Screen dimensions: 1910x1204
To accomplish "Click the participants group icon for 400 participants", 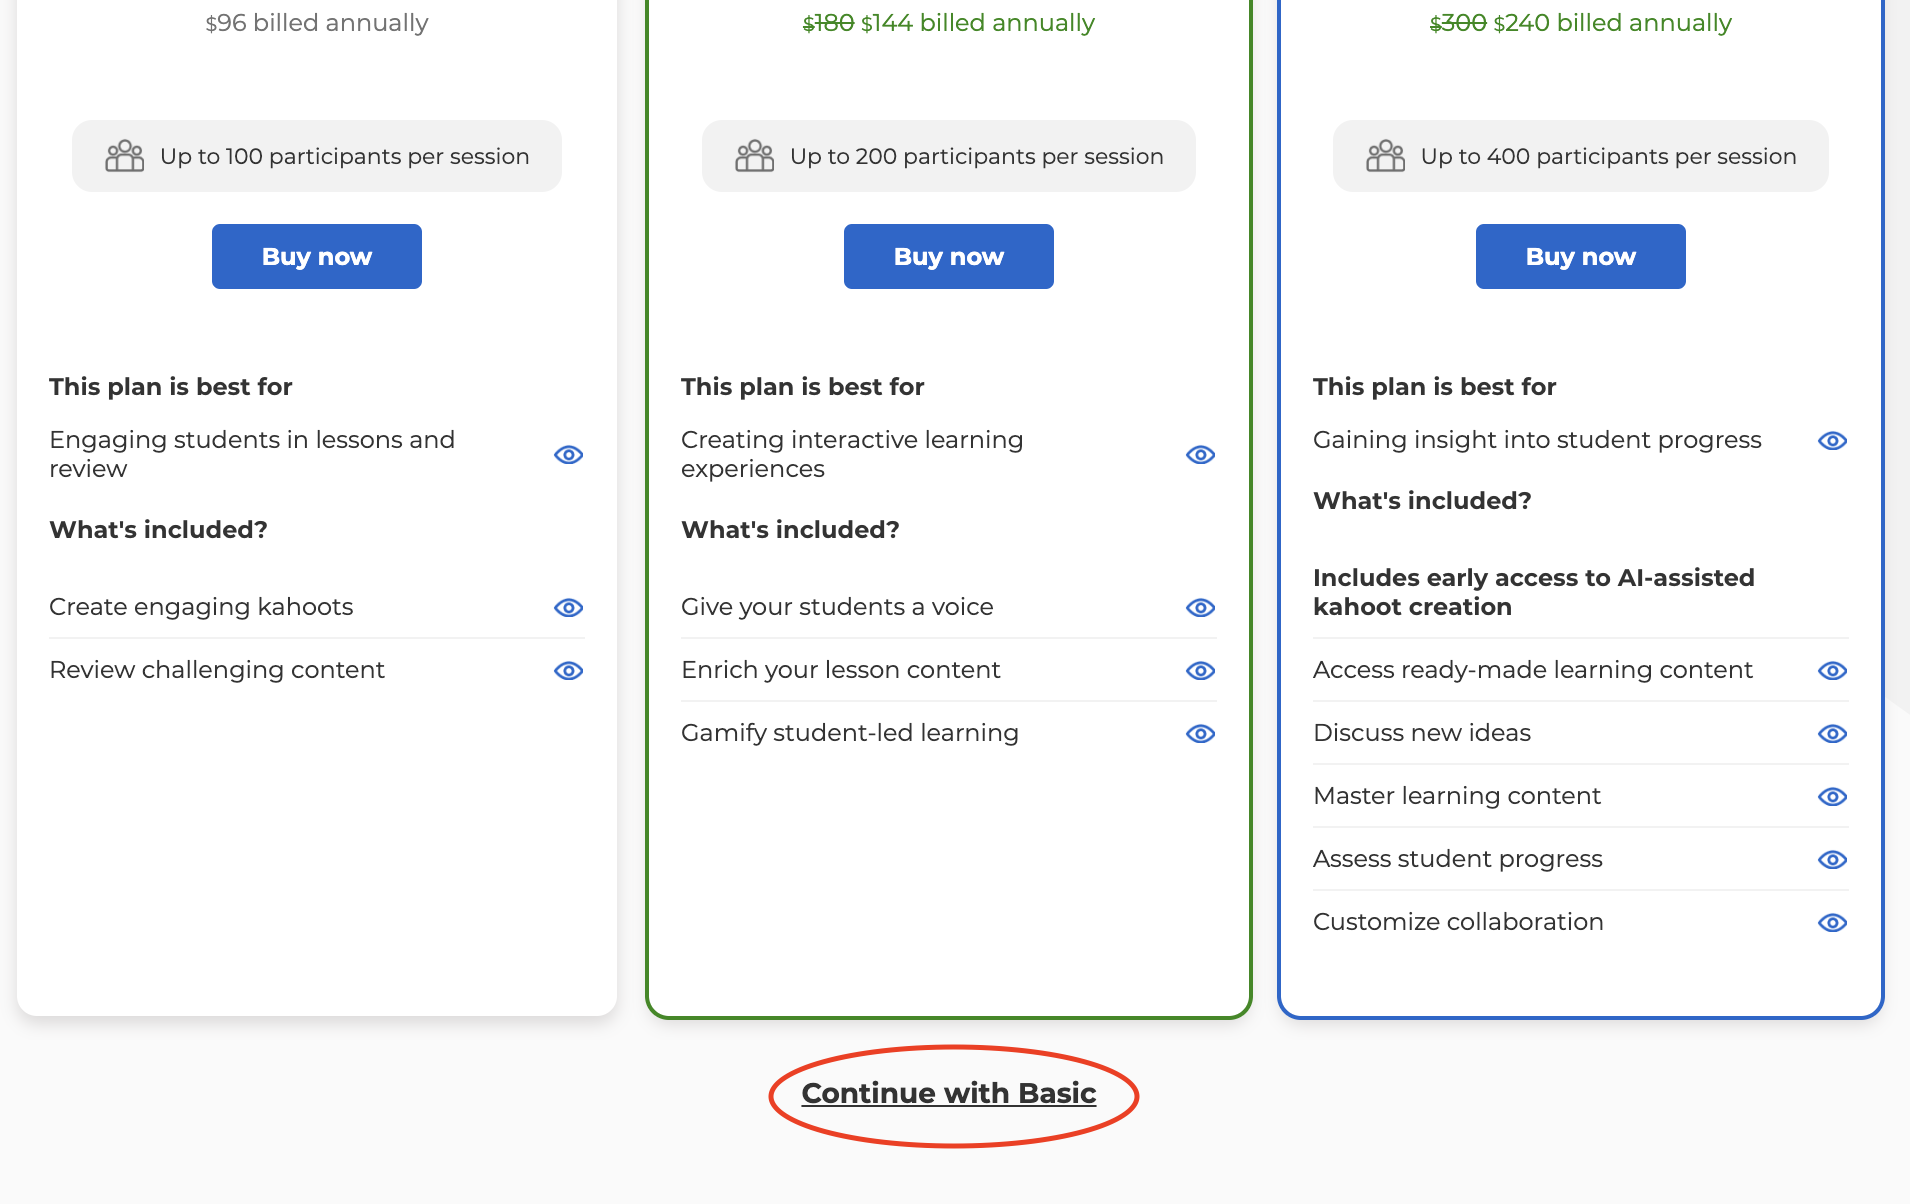I will coord(1385,157).
